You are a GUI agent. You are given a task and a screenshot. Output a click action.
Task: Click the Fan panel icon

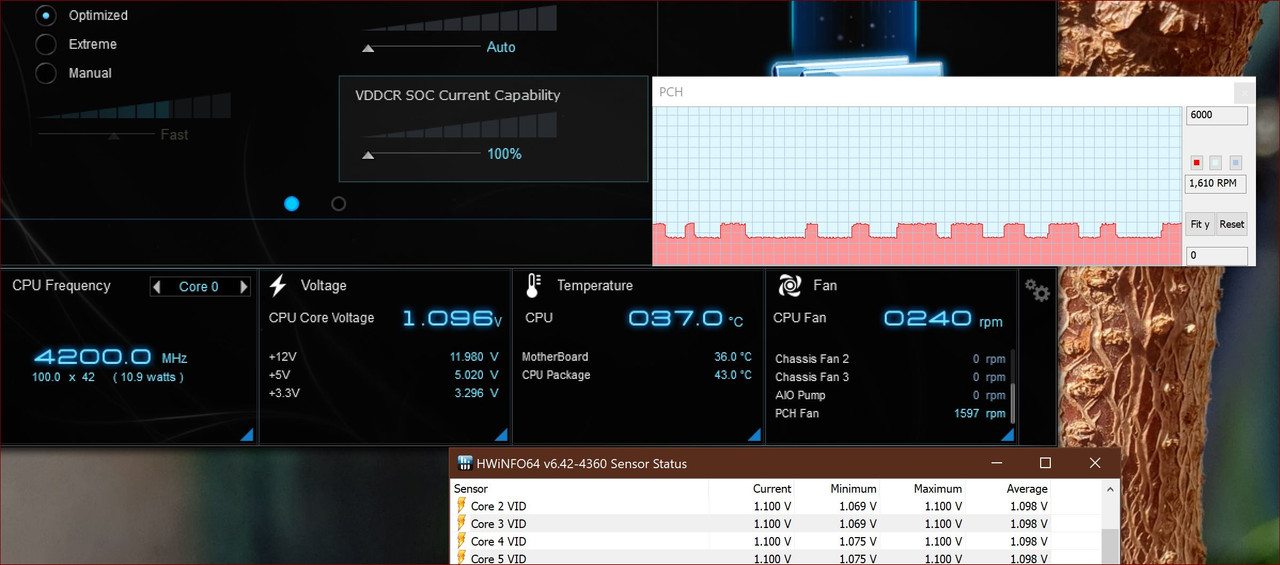(789, 285)
